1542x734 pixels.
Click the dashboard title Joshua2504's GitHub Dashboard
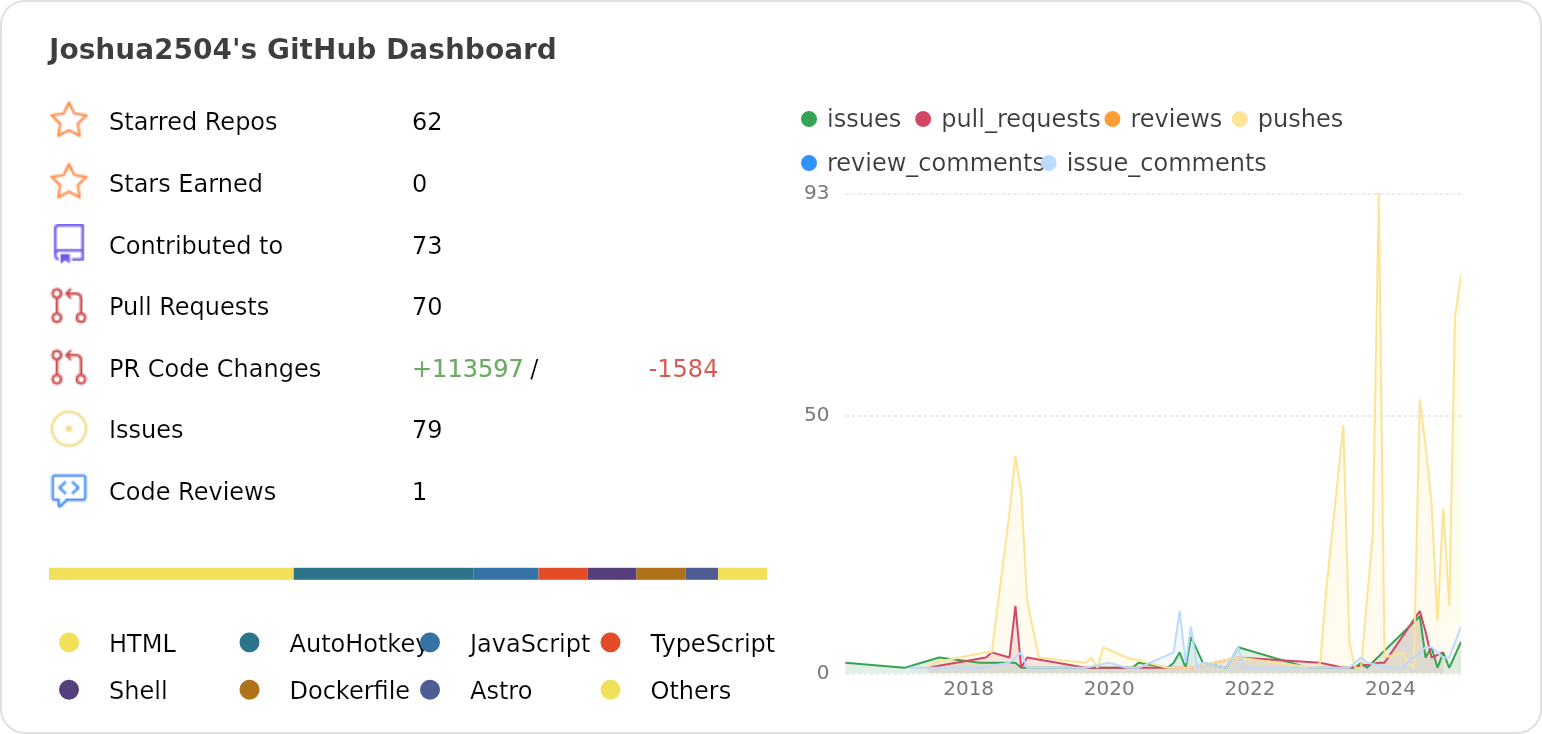pyautogui.click(x=302, y=49)
